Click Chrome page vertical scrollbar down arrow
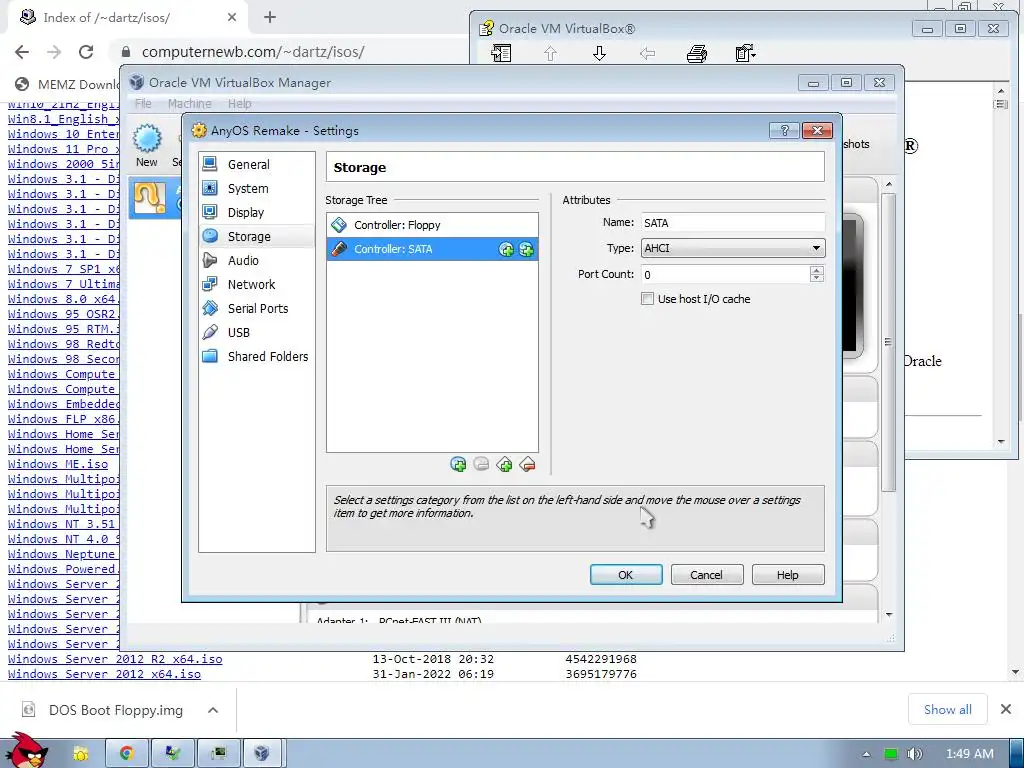Viewport: 1024px width, 768px height. coord(1016,672)
